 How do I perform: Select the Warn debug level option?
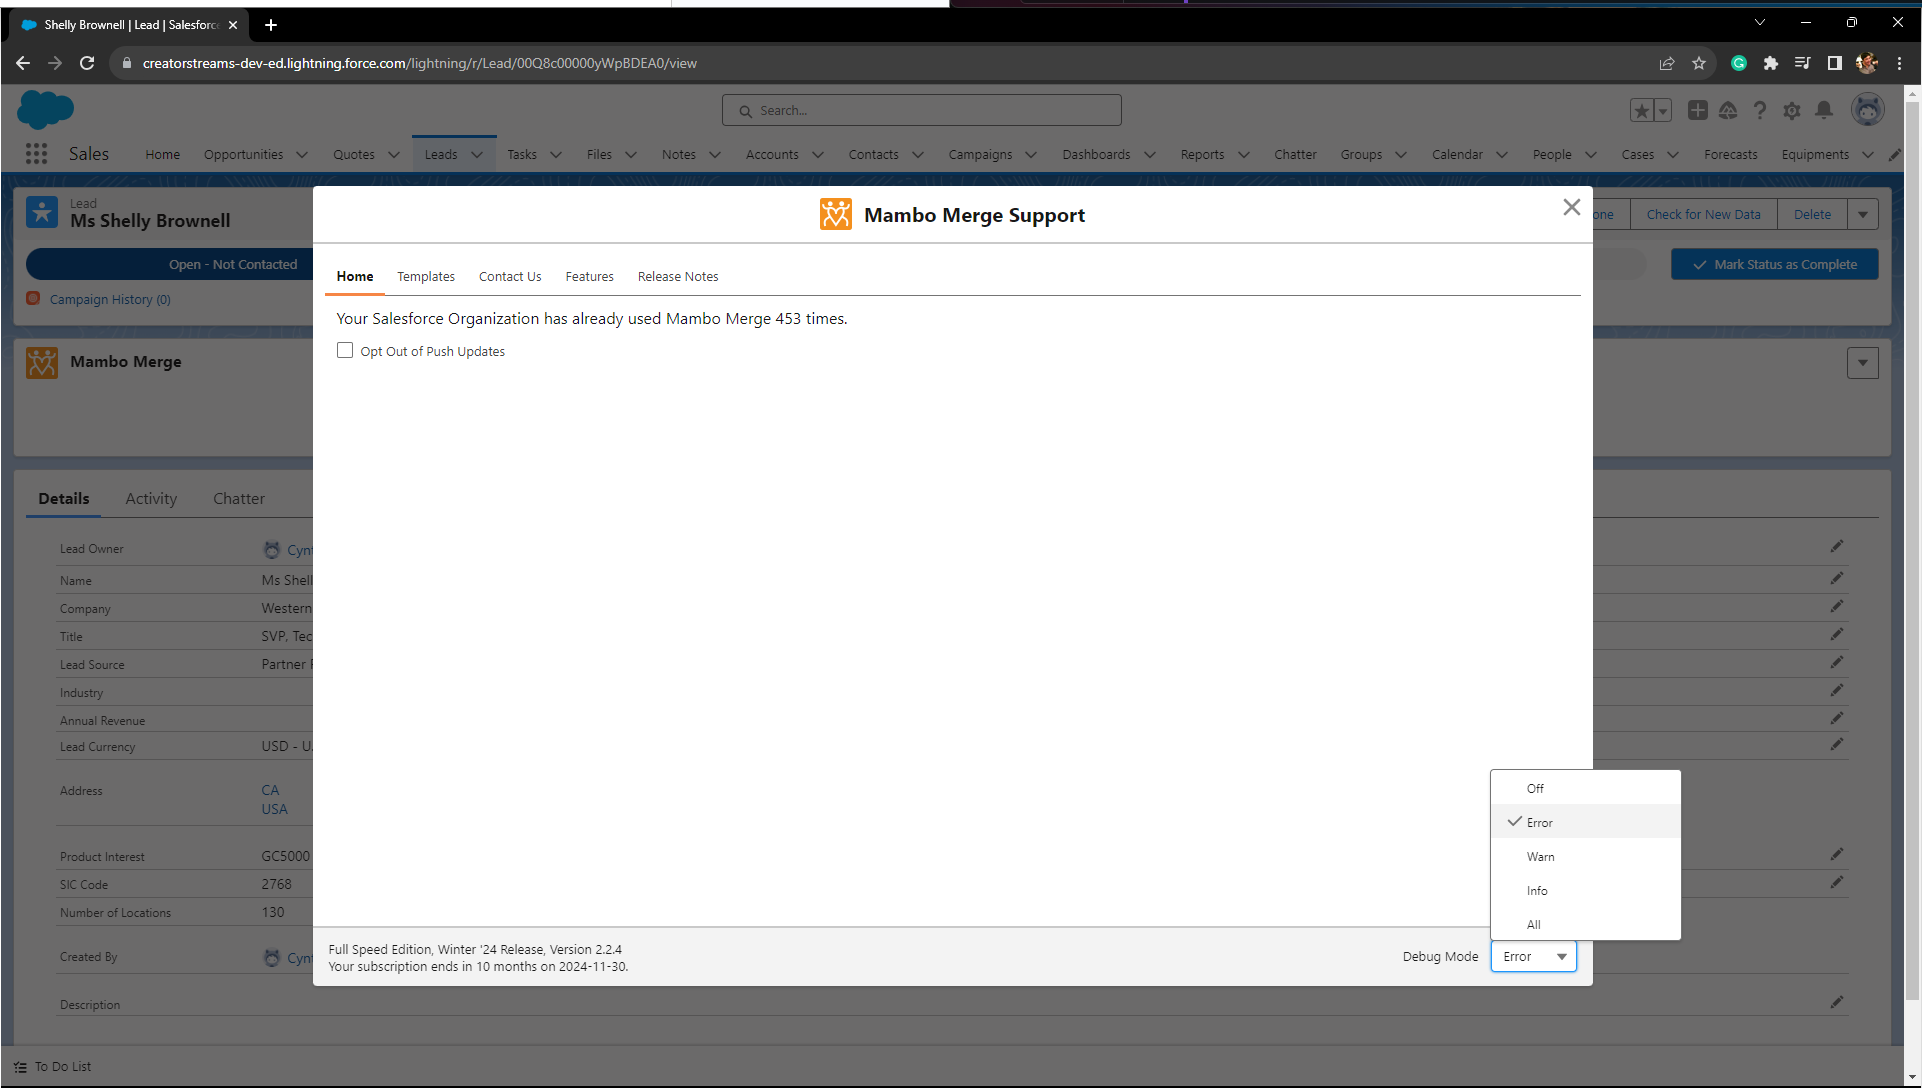coord(1541,856)
